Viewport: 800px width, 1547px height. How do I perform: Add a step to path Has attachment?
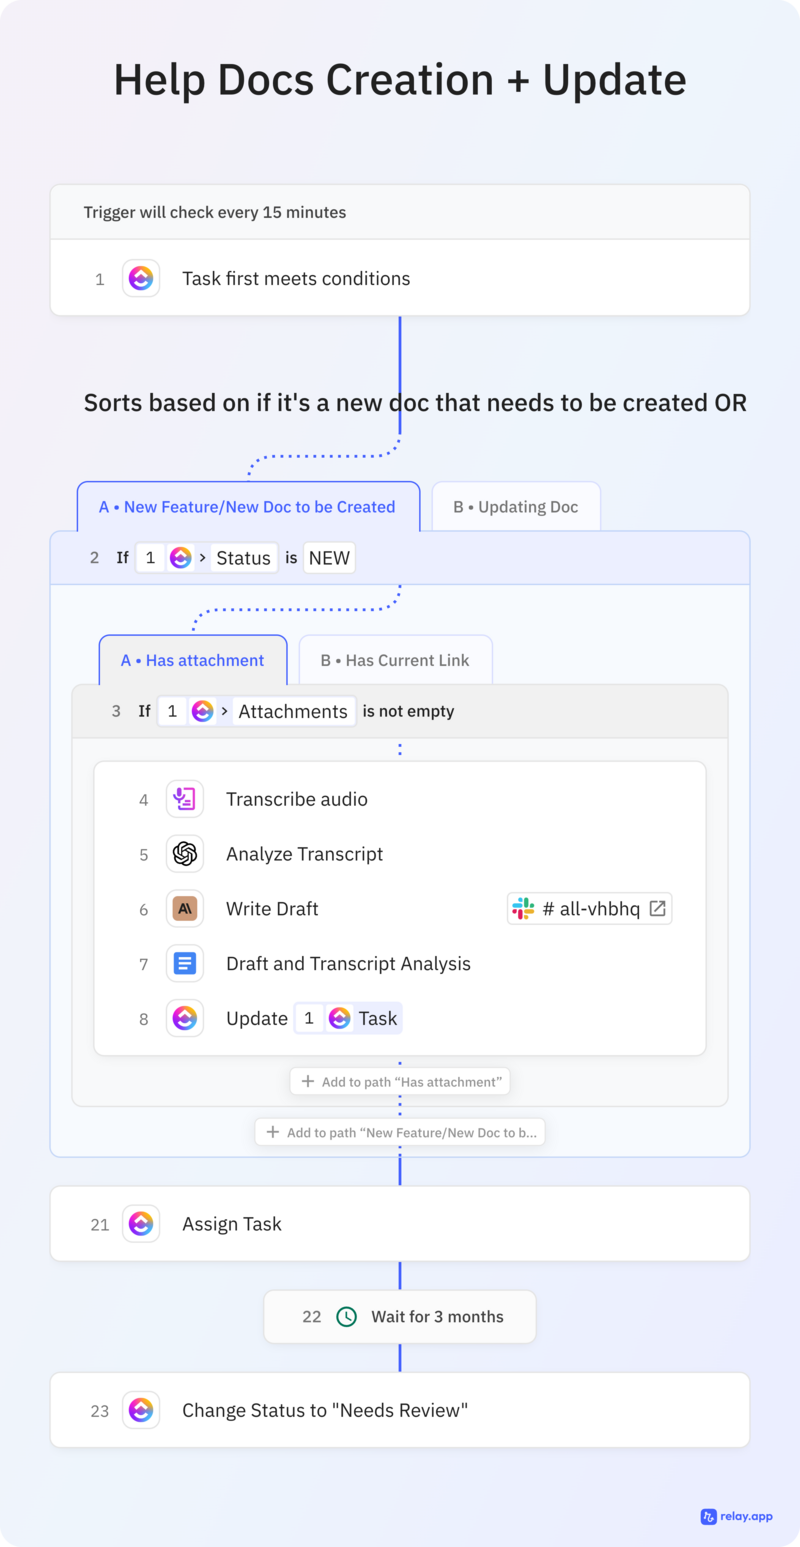400,1082
